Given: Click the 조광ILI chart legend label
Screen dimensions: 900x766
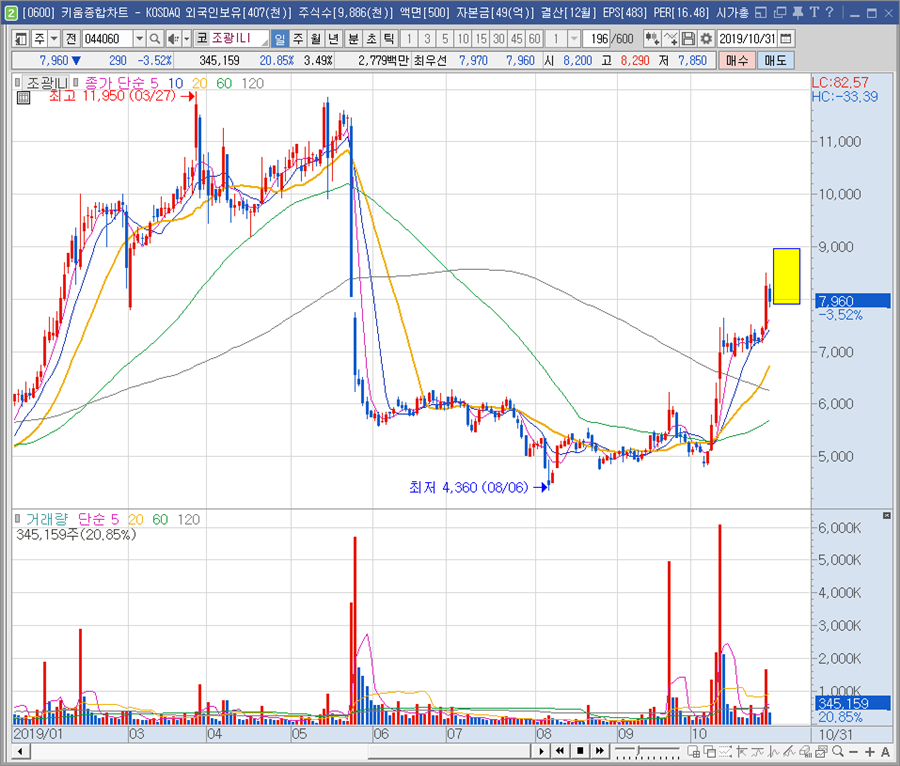Looking at the screenshot, I should 47,83.
